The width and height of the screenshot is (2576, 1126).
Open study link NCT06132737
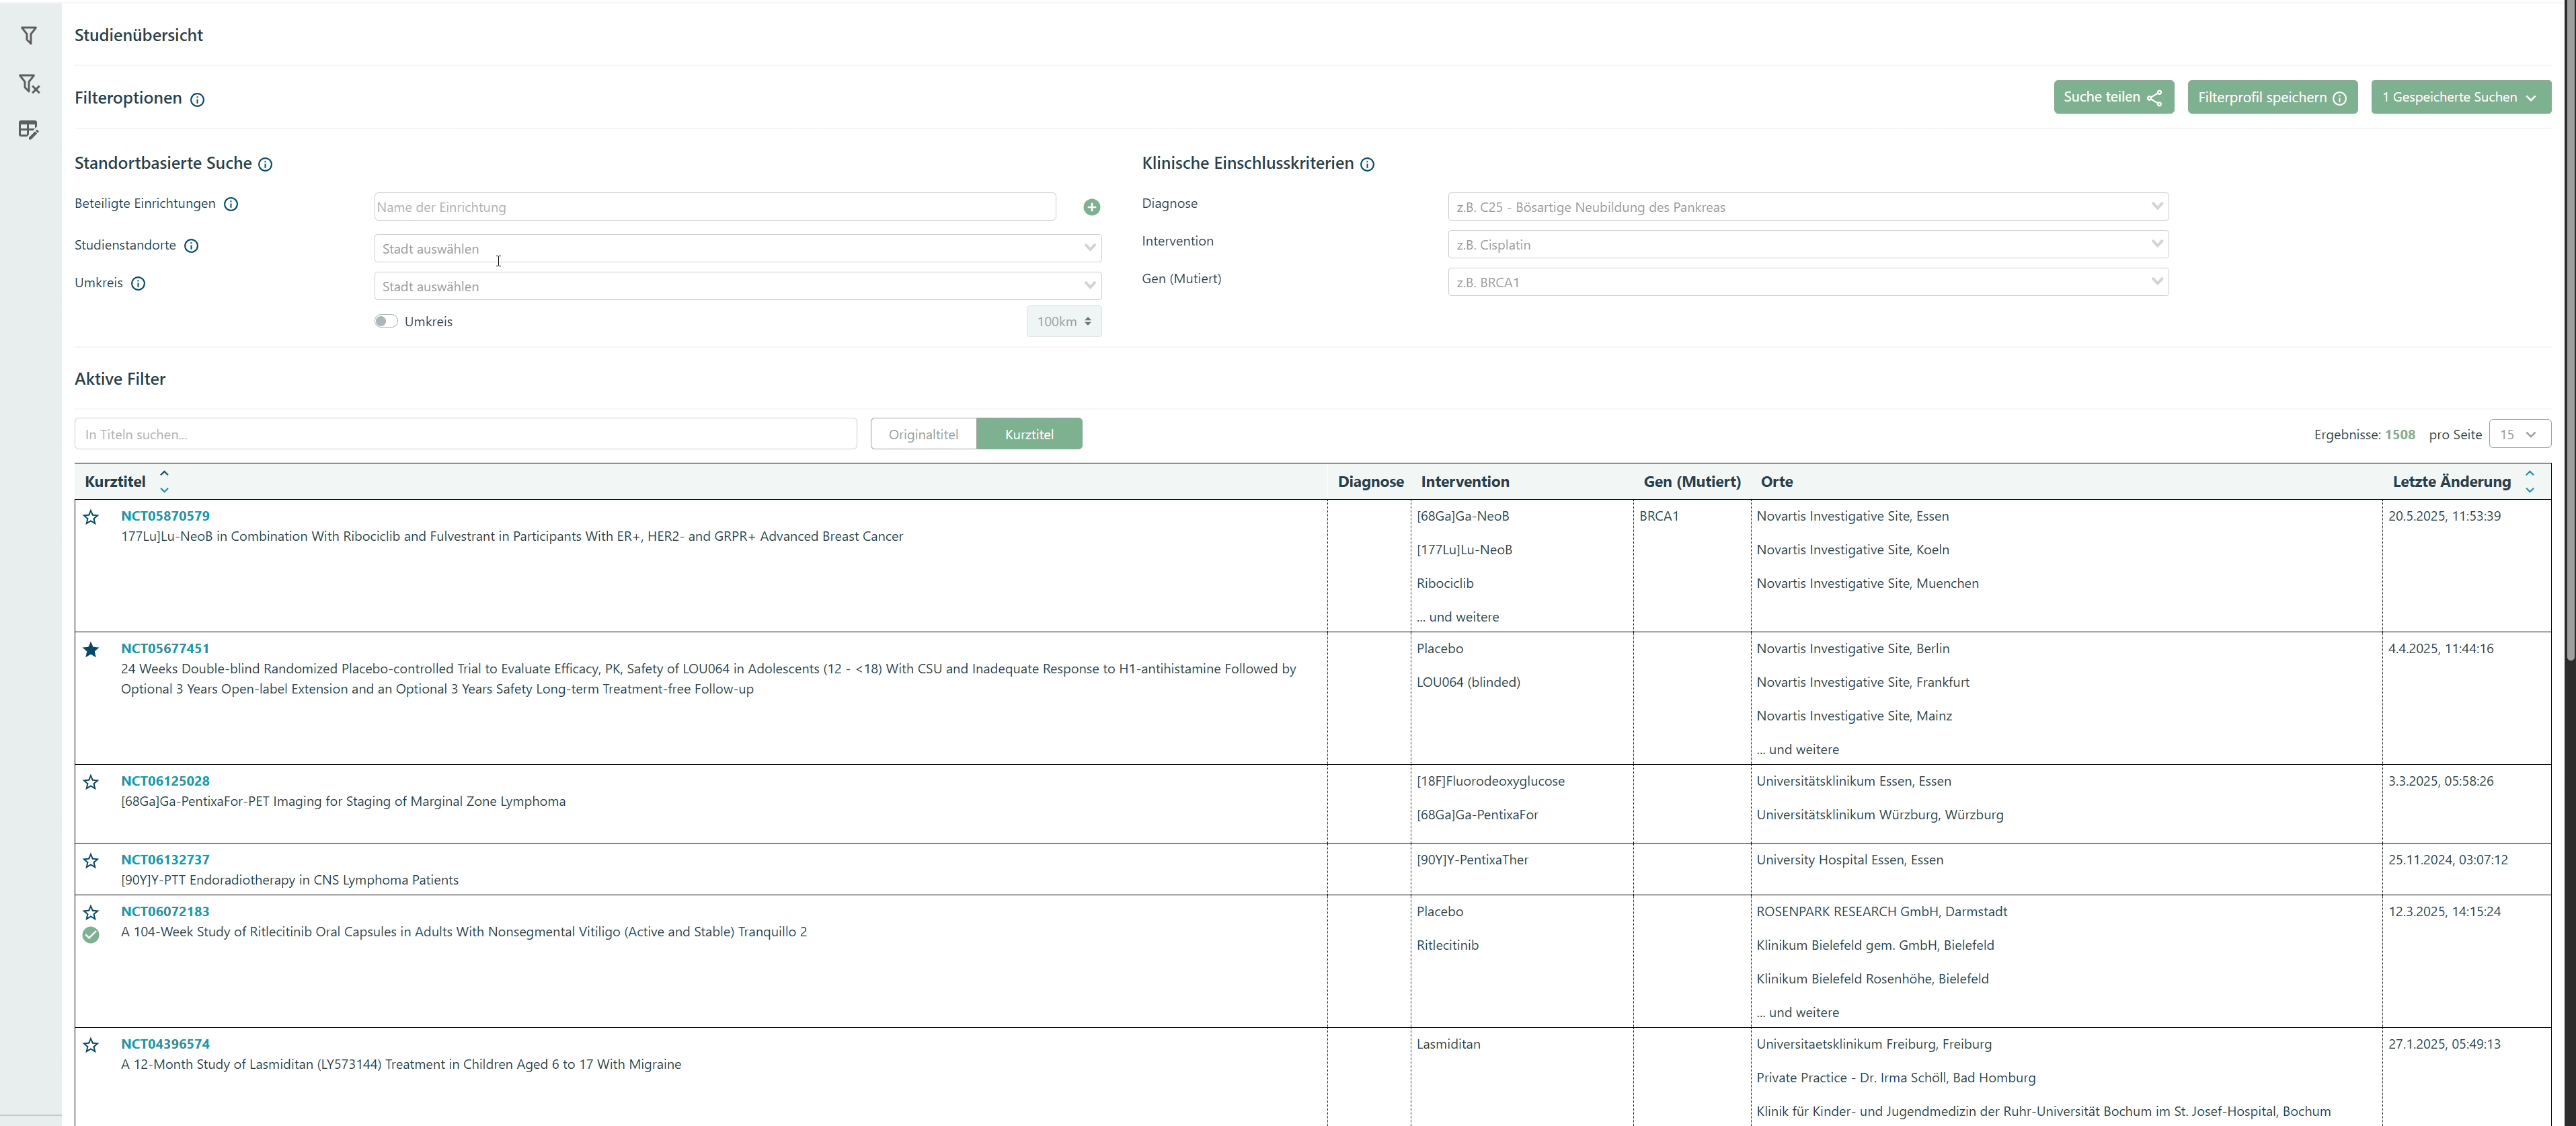point(165,859)
